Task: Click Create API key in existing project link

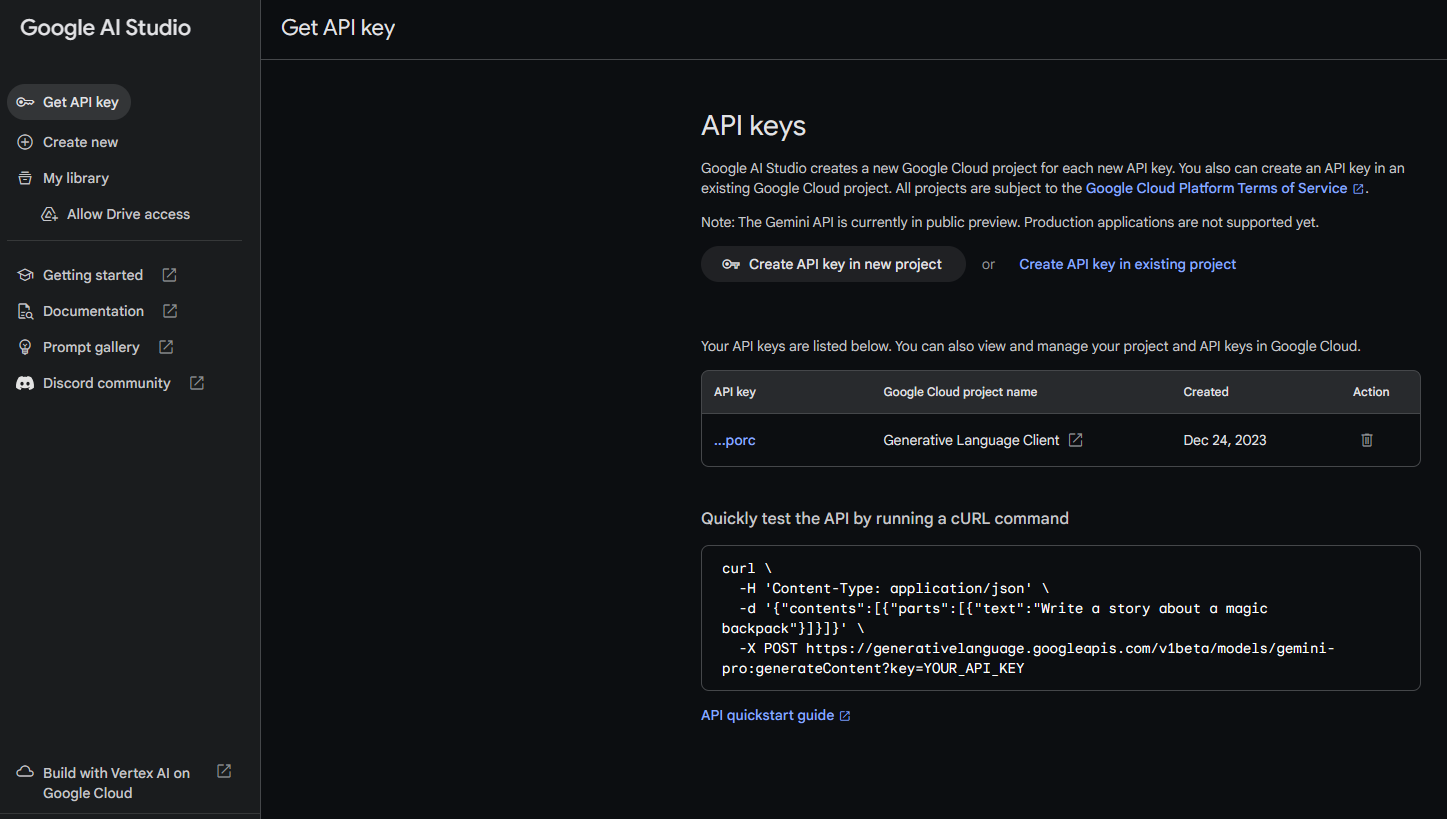Action: tap(1127, 264)
